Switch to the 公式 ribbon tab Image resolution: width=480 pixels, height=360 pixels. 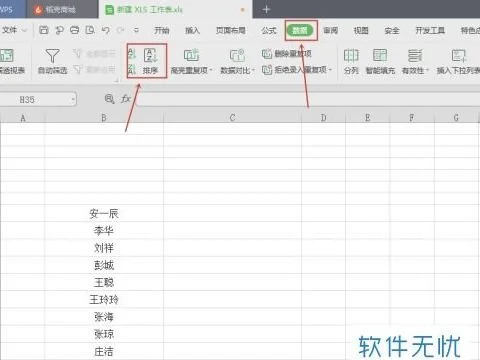pos(269,31)
